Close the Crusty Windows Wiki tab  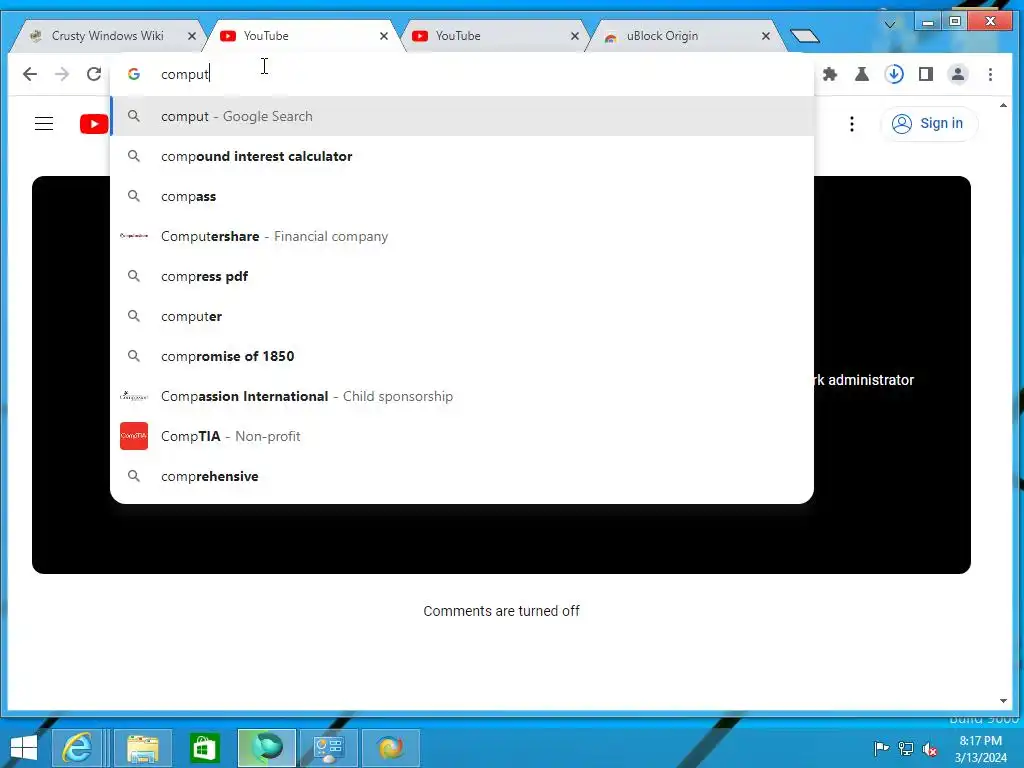(191, 36)
